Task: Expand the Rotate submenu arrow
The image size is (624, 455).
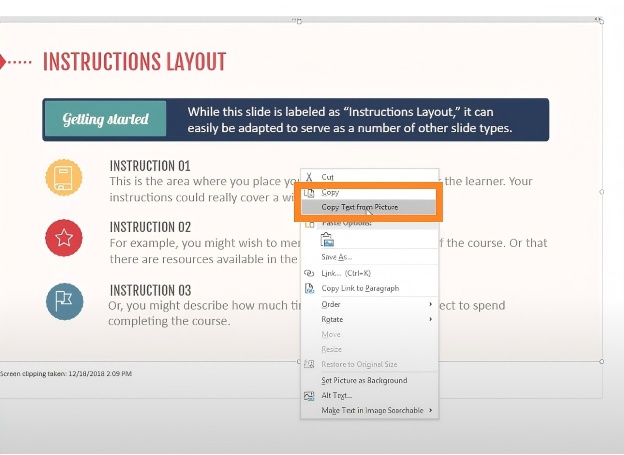Action: point(430,319)
